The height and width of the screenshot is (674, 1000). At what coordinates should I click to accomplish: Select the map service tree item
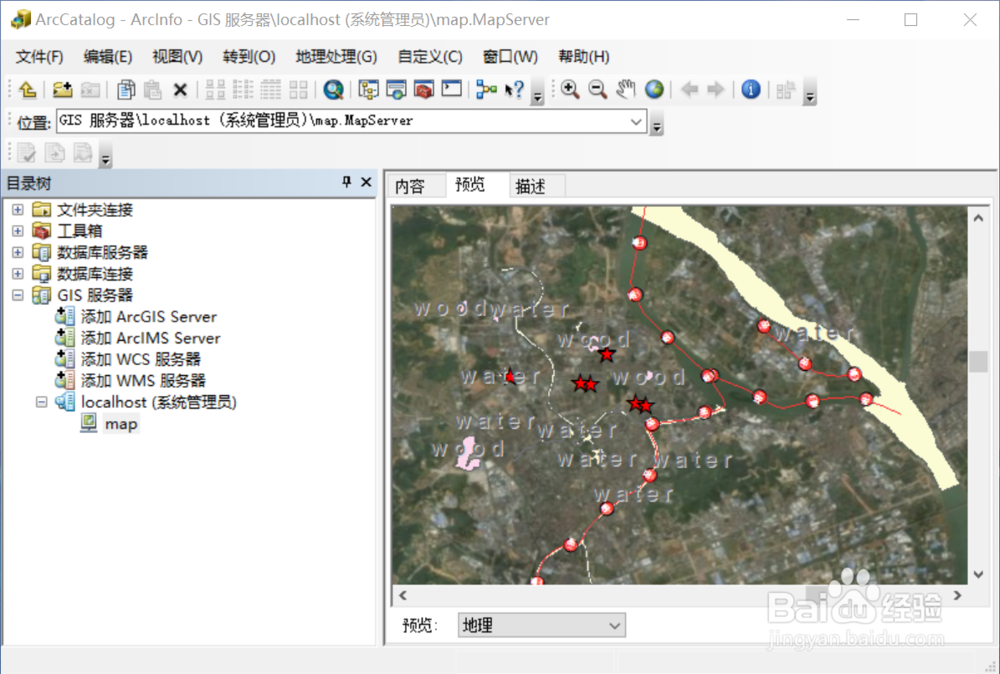click(x=121, y=423)
